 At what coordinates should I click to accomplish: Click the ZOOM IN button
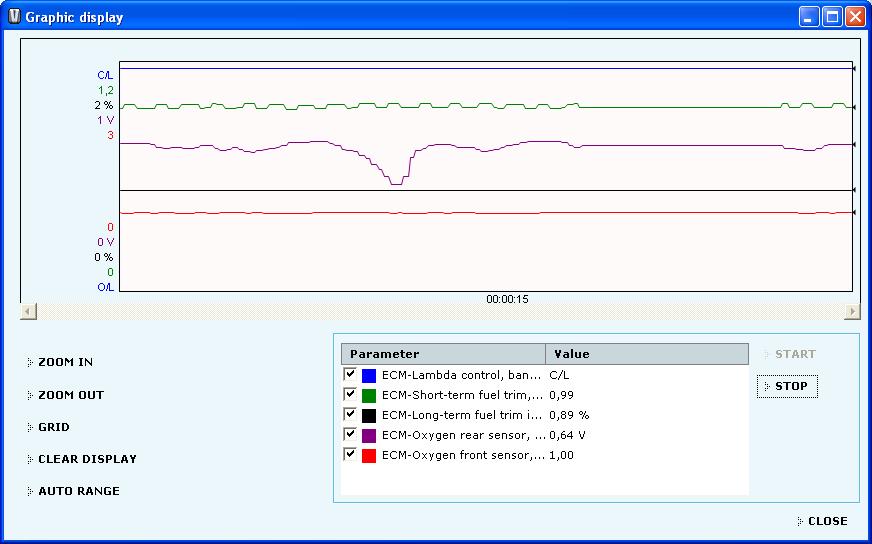[65, 362]
